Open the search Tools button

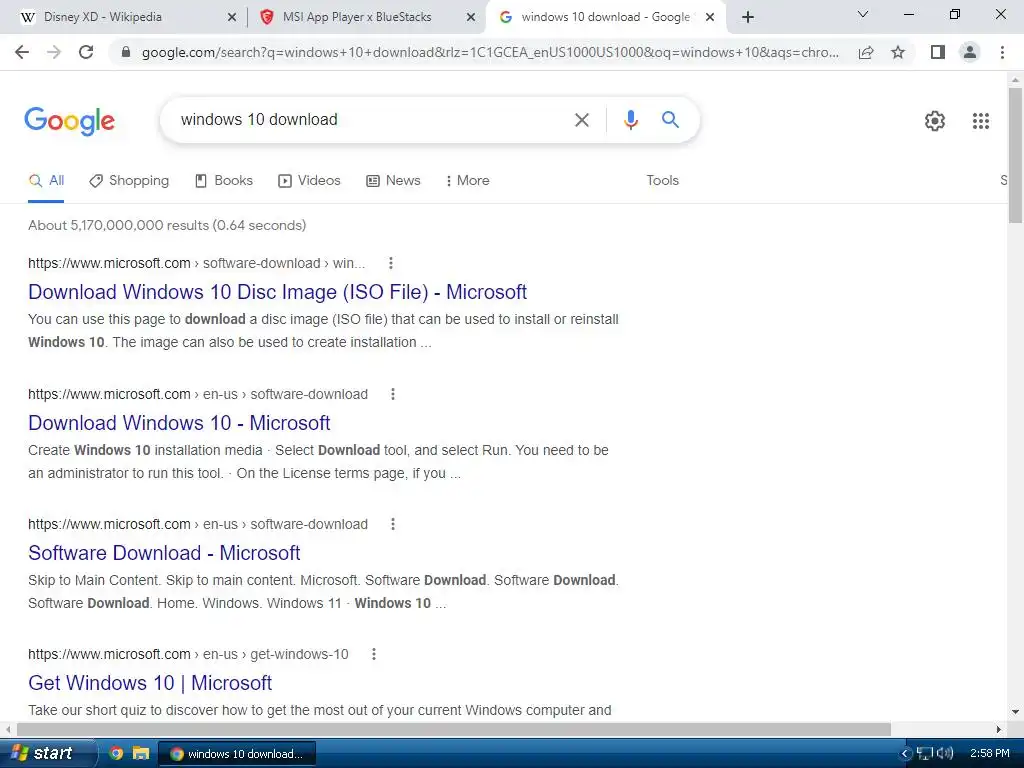662,180
